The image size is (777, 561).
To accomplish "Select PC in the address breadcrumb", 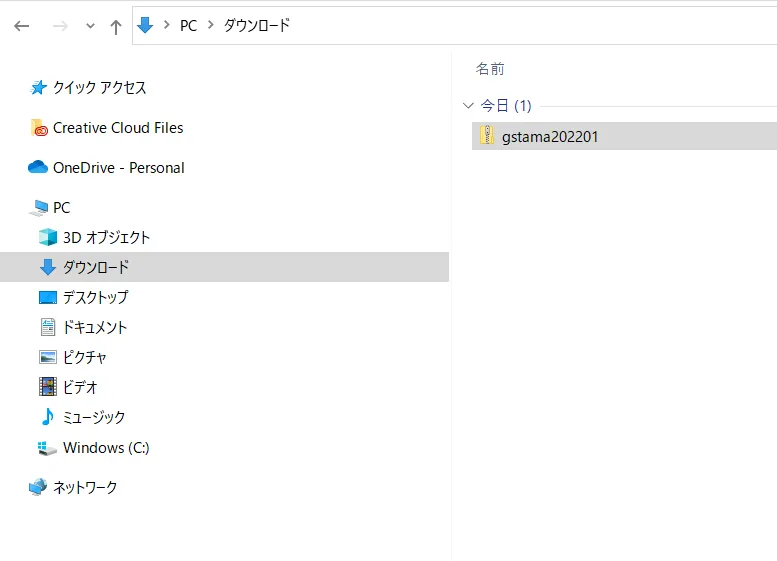I will point(188,26).
